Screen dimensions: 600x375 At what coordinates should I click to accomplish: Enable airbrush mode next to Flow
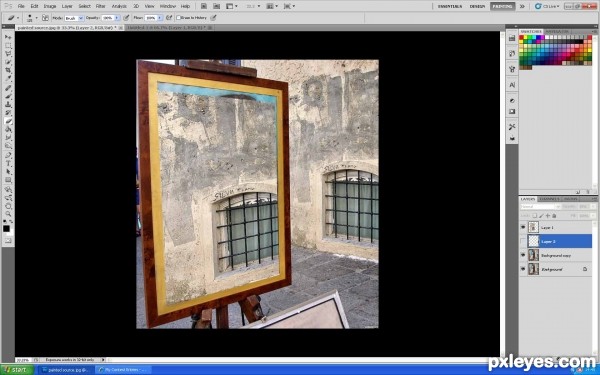[169, 18]
